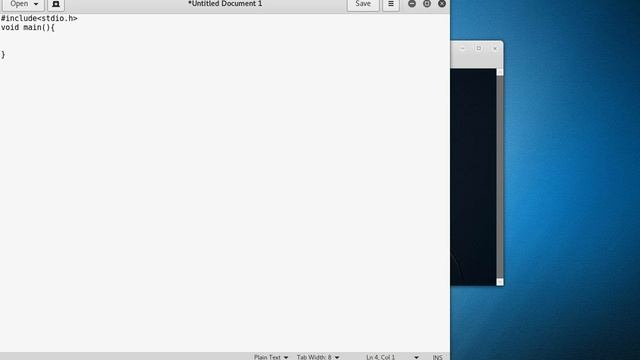
Task: Save the untitled document
Action: [x=363, y=4]
